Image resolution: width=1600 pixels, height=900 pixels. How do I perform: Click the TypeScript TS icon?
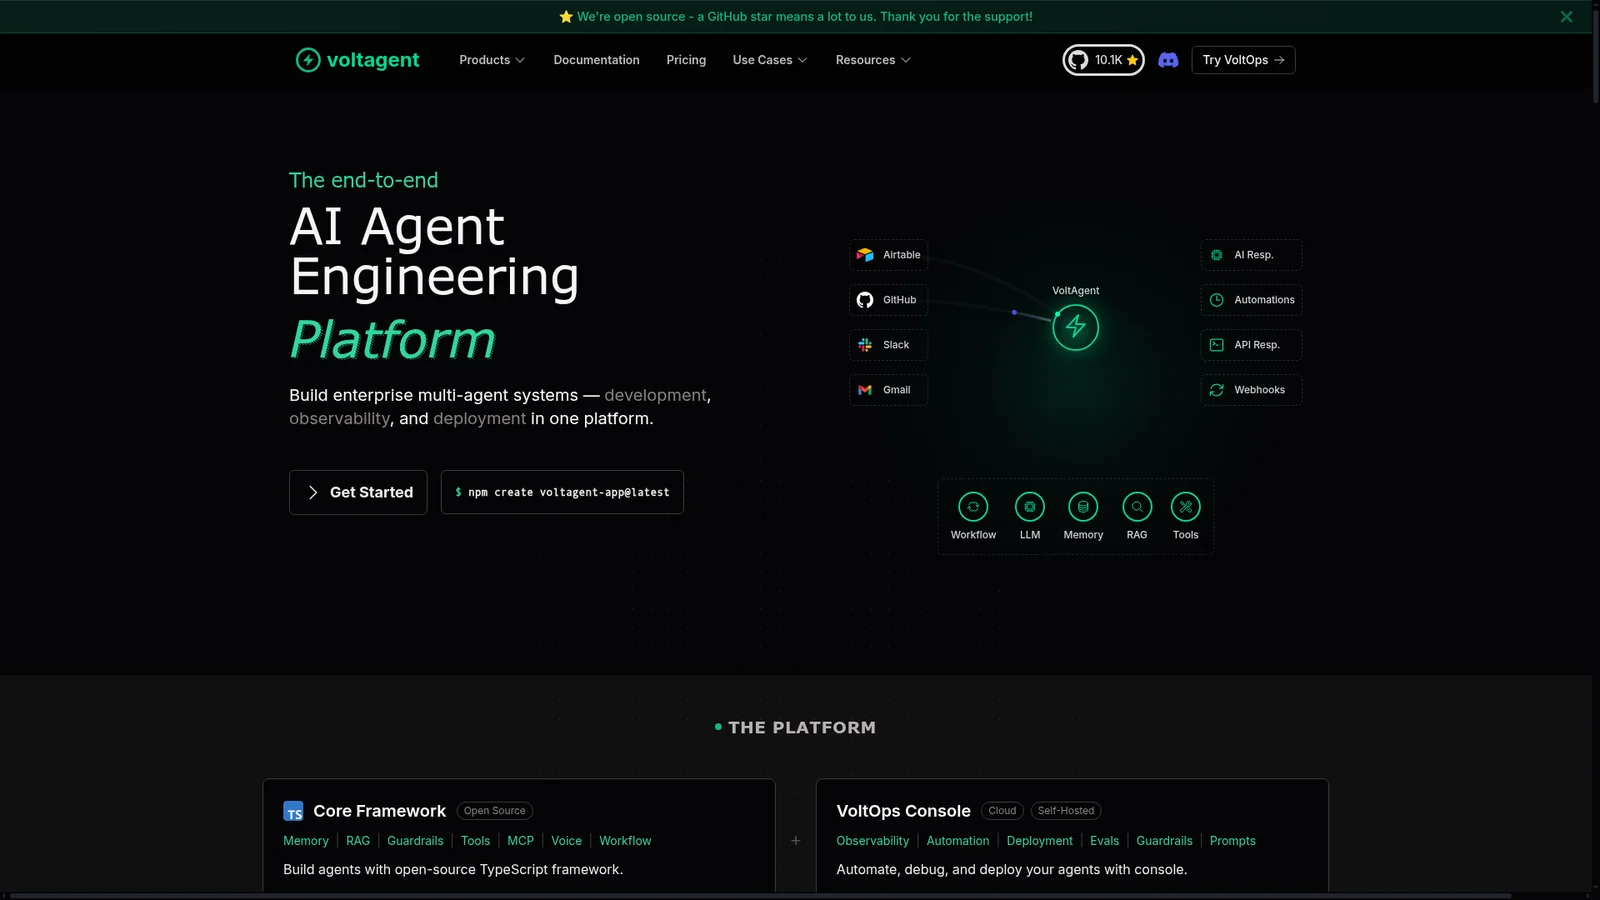293,811
